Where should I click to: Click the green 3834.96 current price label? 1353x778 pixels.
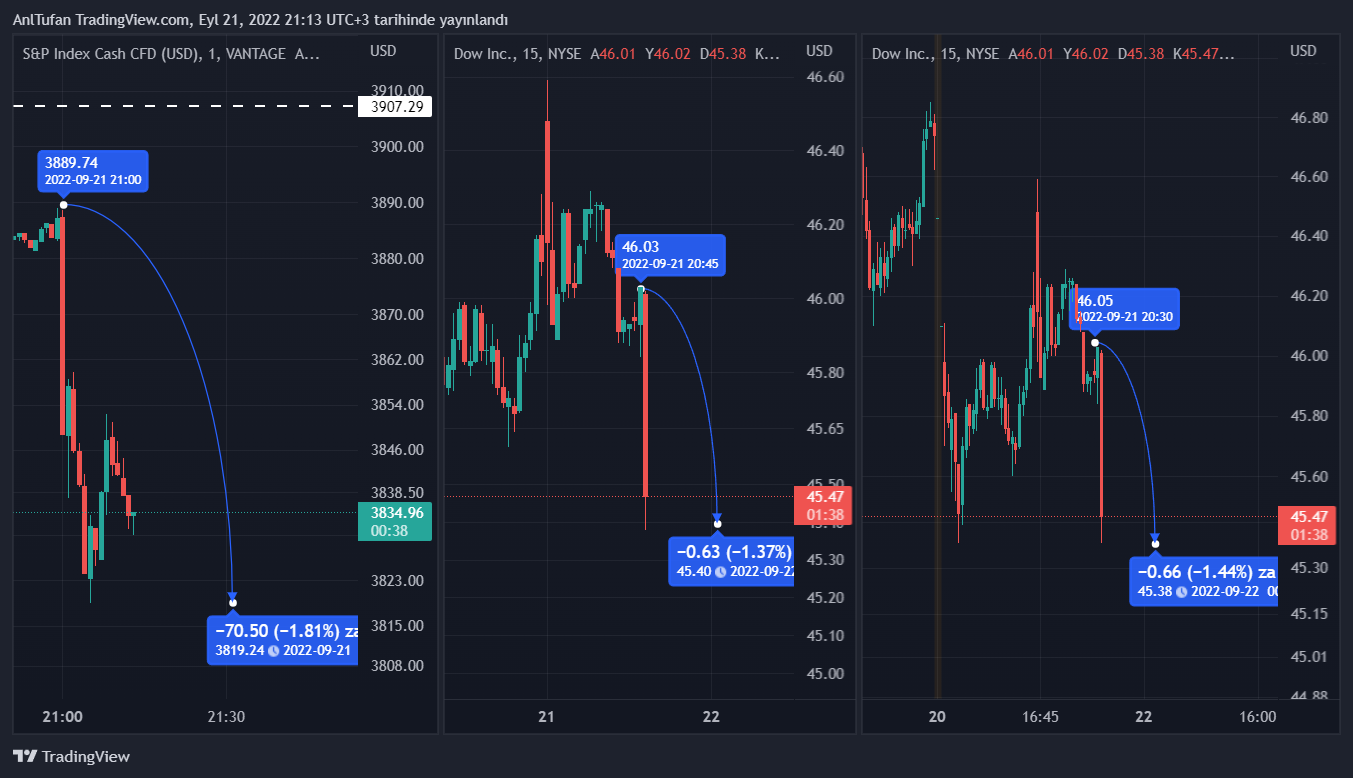(x=394, y=521)
